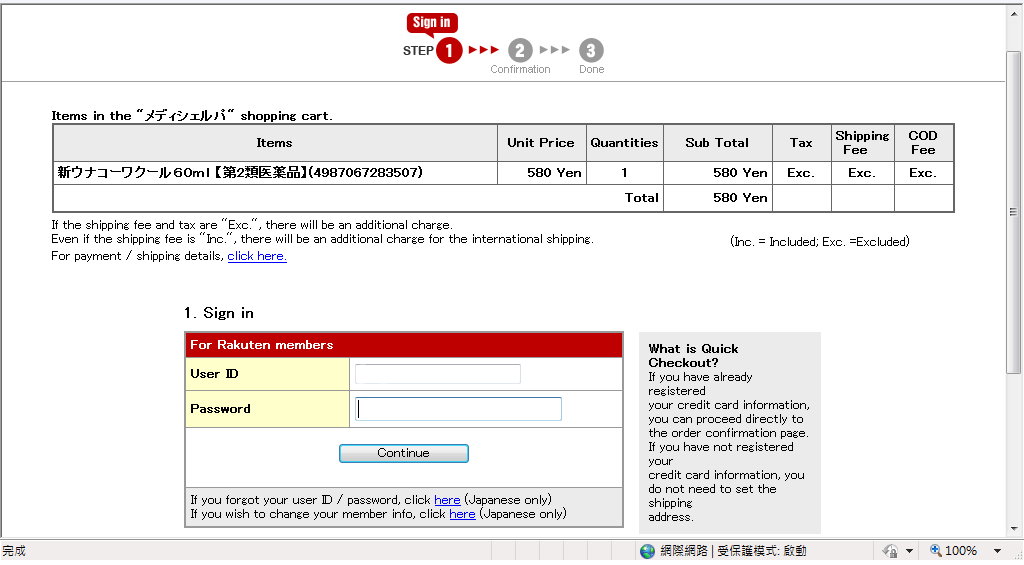This screenshot has width=1024, height=565.
Task: Open 'click here' payment/shipping details link
Action: click(257, 256)
